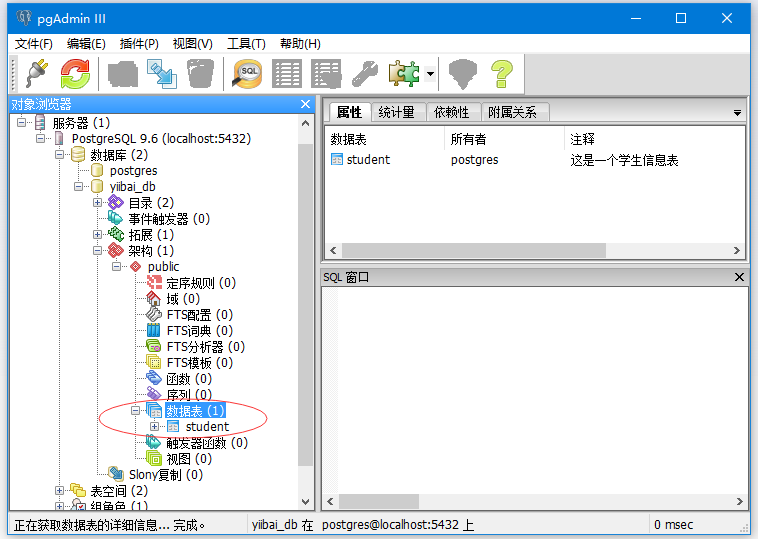This screenshot has width=758, height=539.
Task: Open help with the question mark icon
Action: (x=501, y=73)
